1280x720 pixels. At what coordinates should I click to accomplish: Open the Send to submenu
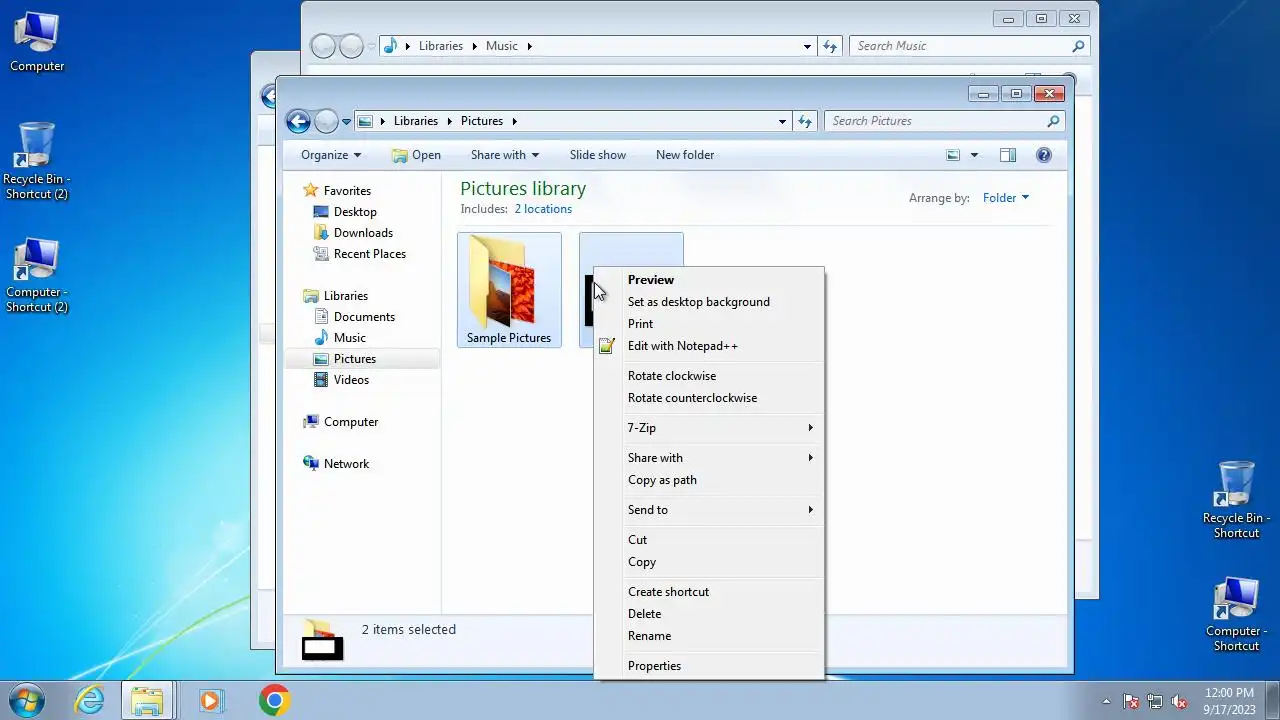709,510
